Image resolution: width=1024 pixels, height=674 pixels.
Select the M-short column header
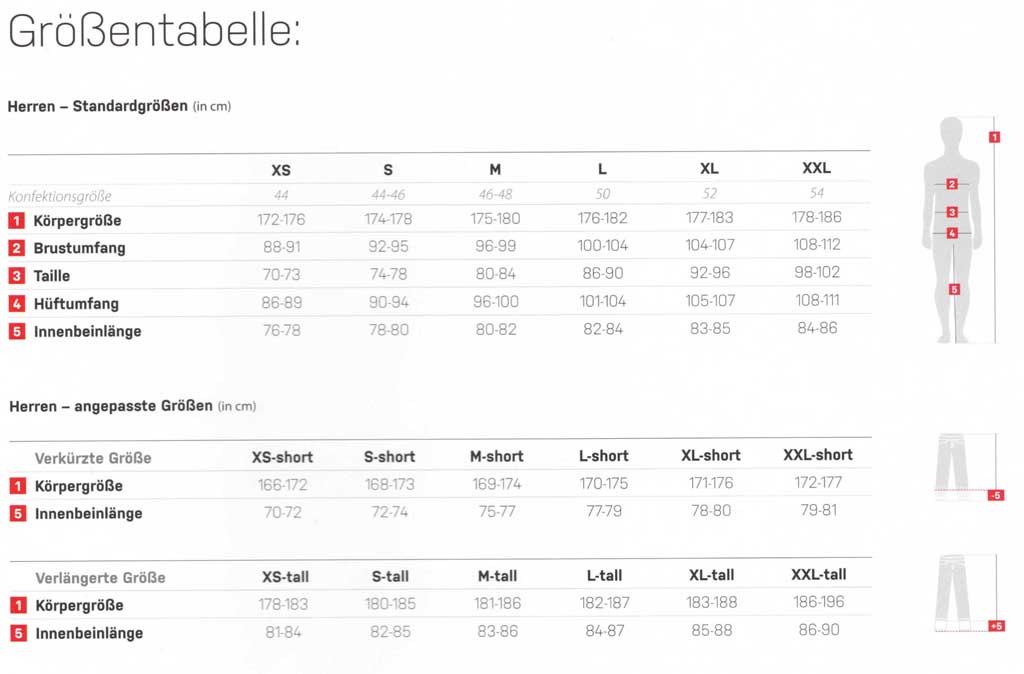tap(496, 456)
